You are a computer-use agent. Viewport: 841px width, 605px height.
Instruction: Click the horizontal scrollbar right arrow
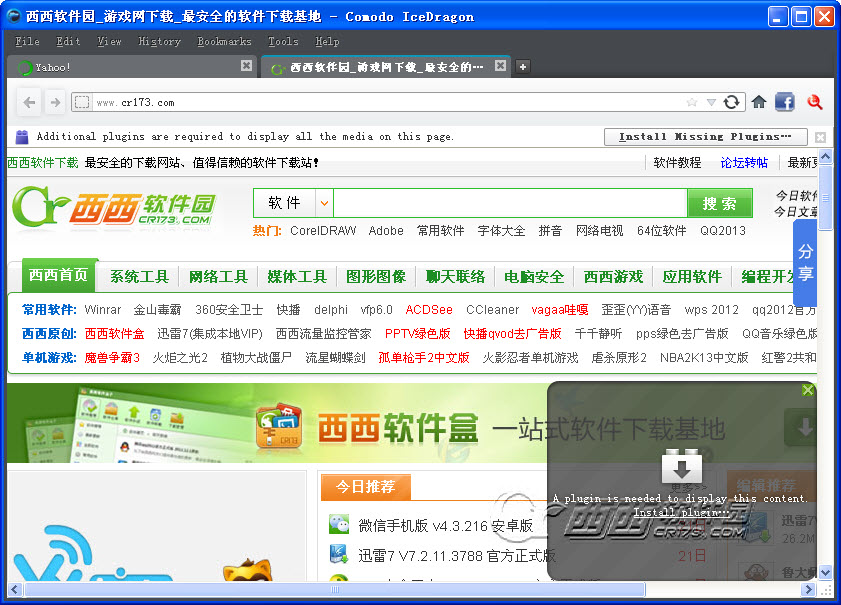(809, 589)
